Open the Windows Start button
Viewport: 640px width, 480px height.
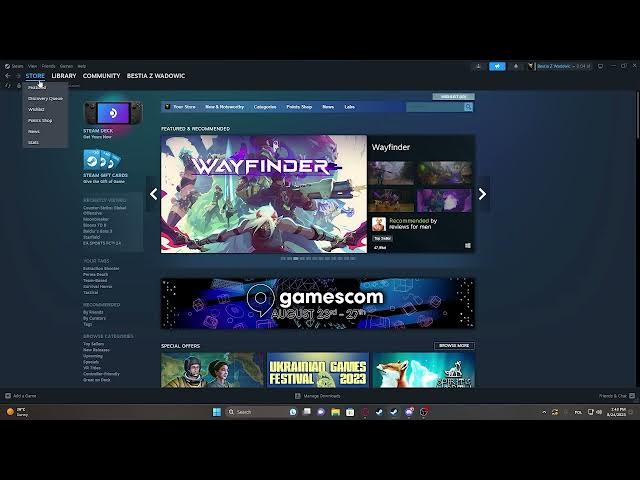[x=217, y=412]
